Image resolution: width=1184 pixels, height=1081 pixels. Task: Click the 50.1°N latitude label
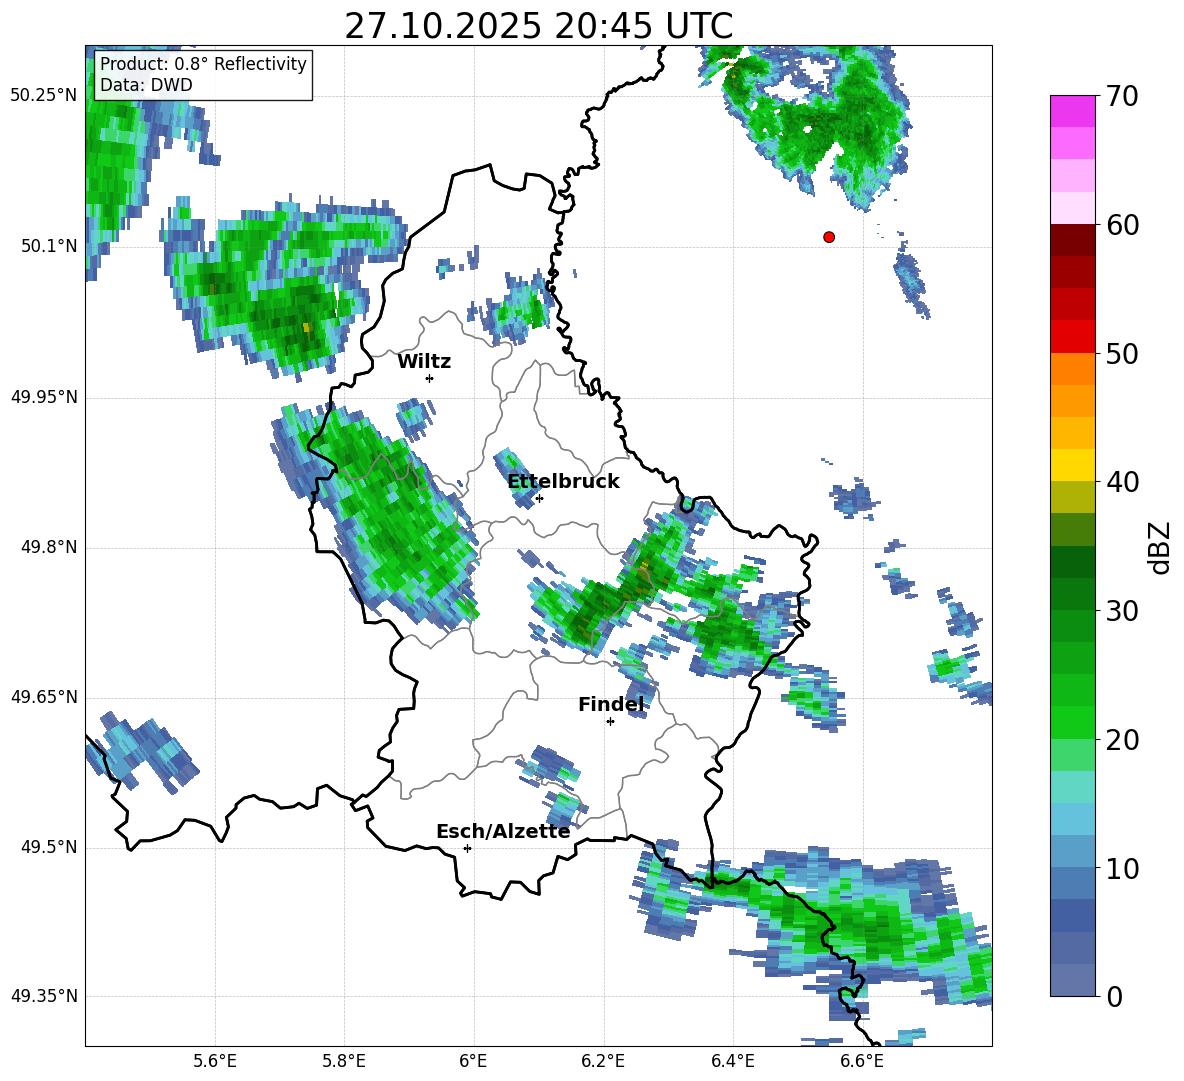(49, 246)
